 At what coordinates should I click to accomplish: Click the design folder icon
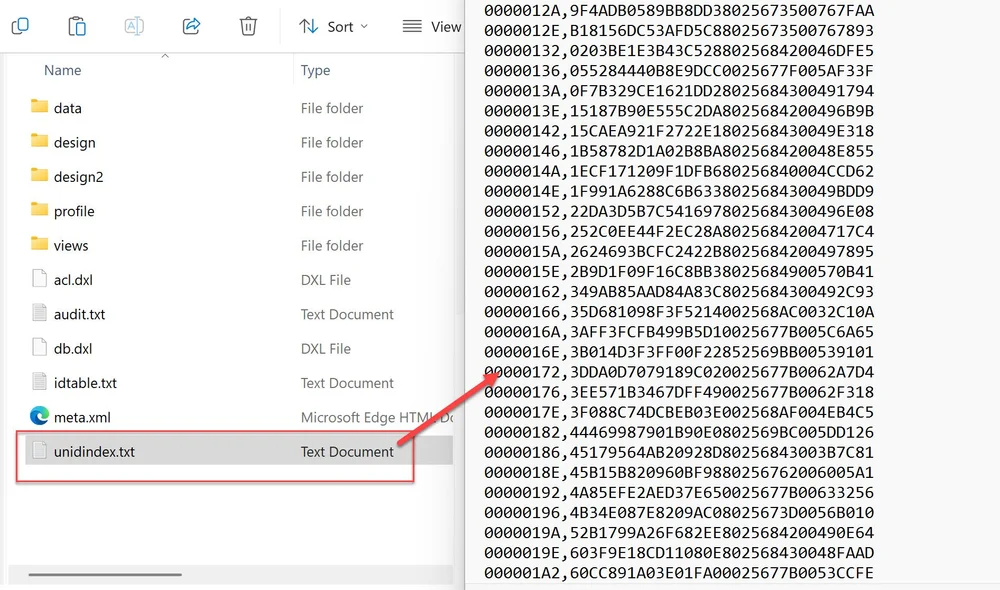click(x=40, y=140)
